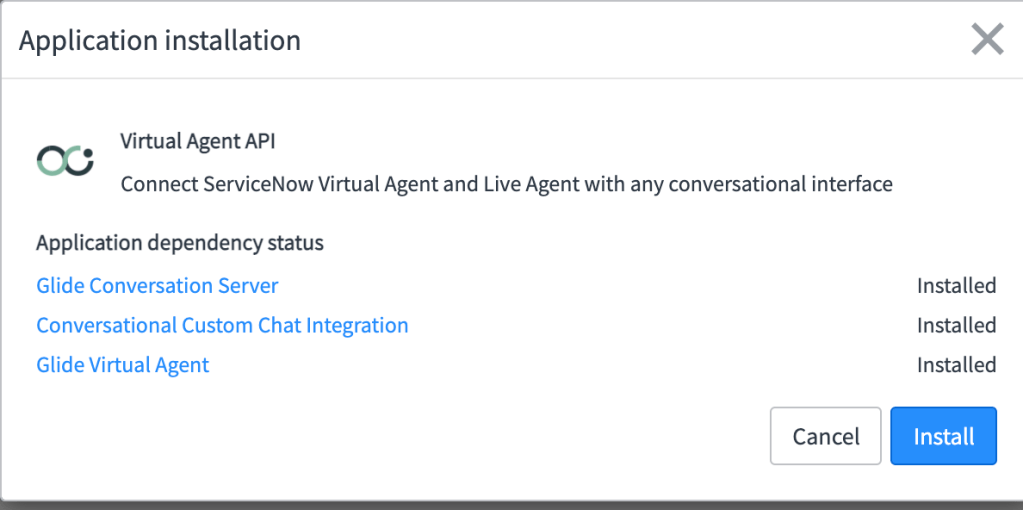Click Installed status beside Glide Virtual Agent

956,365
